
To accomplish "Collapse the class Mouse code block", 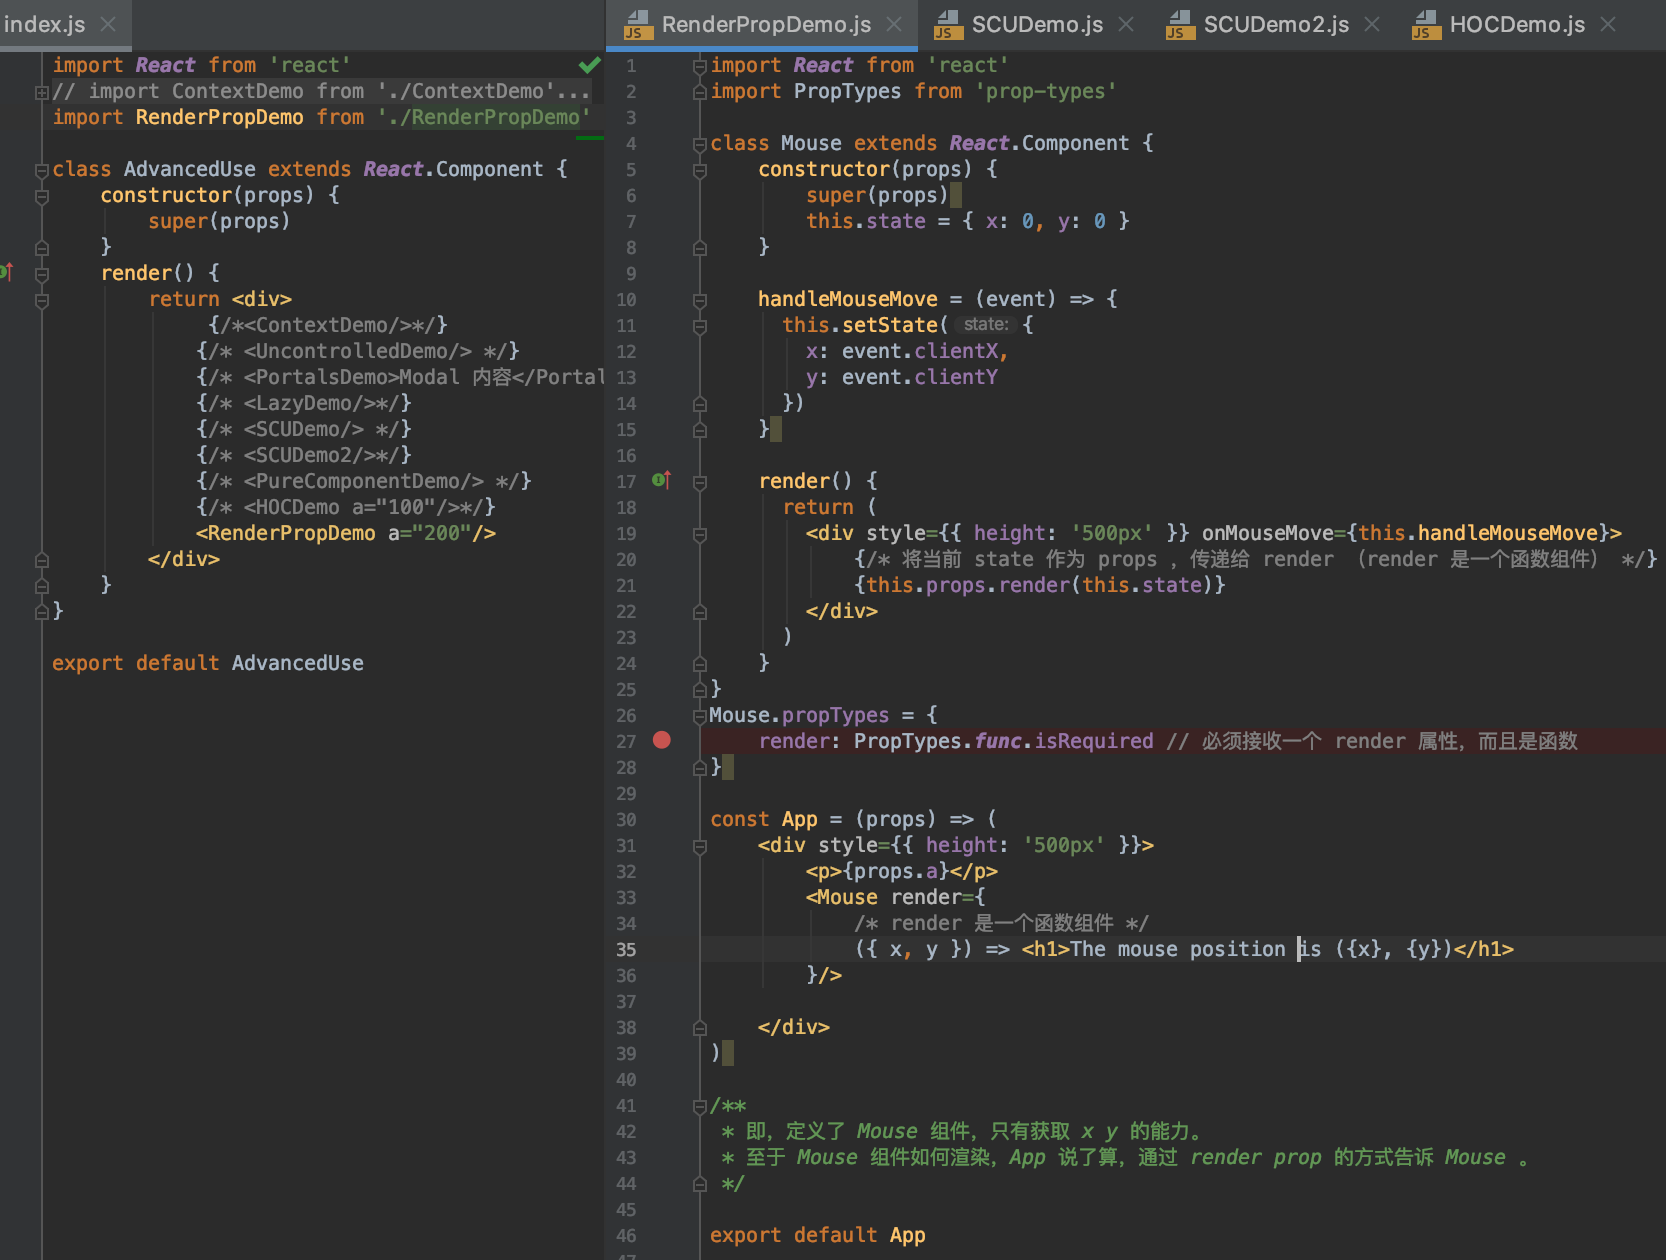I will point(700,144).
